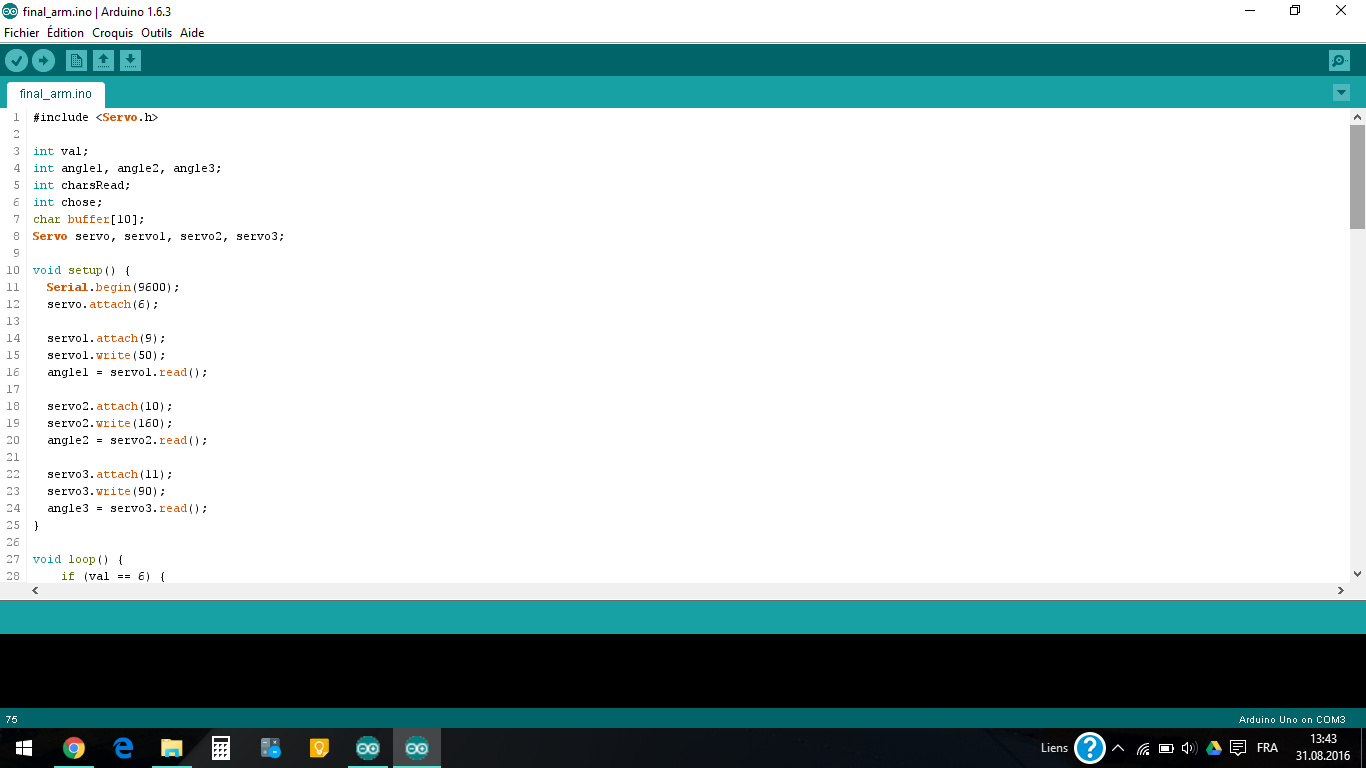Open the Windows Start menu
Viewport: 1366px width, 768px height.
[x=23, y=748]
